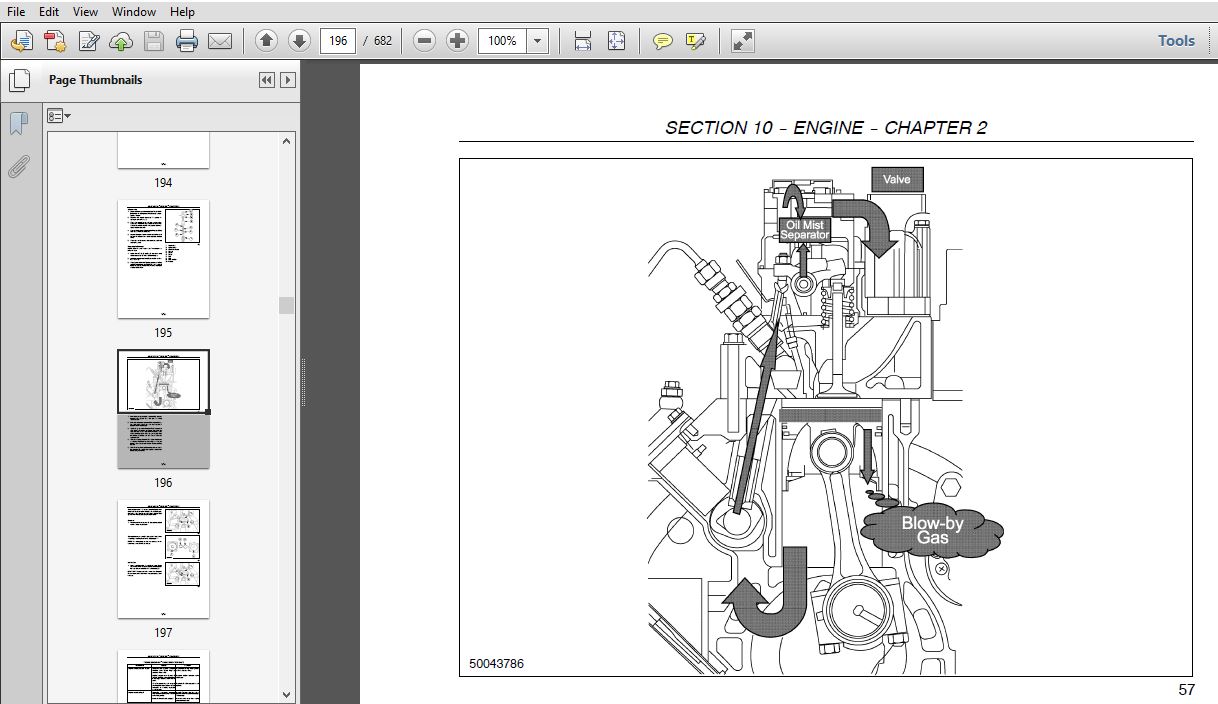
Task: Toggle the Bookmarks panel in sidebar
Action: coord(18,123)
